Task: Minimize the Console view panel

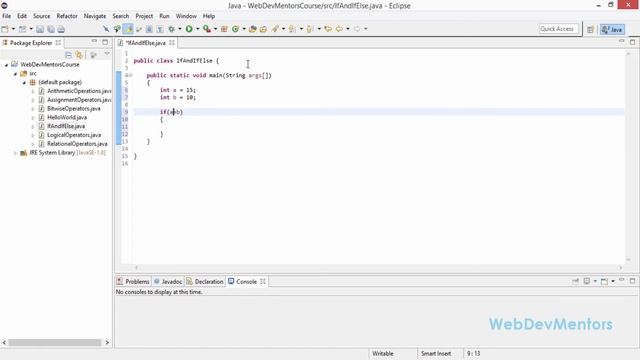Action: point(622,281)
